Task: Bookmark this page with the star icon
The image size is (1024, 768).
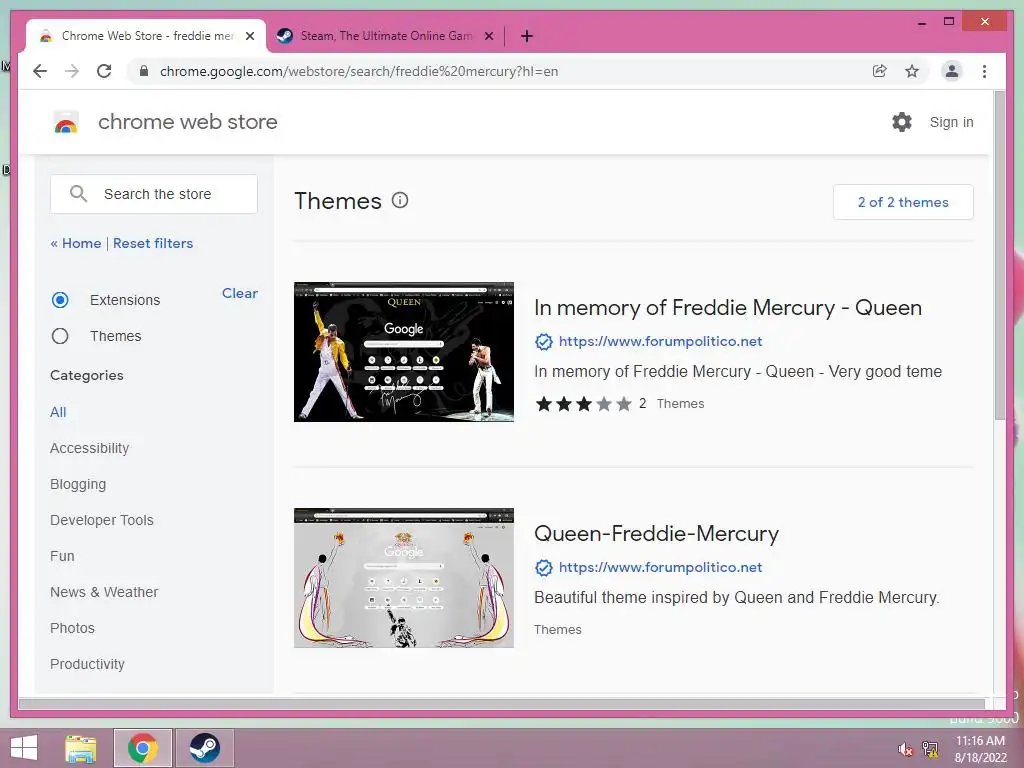Action: 912,71
